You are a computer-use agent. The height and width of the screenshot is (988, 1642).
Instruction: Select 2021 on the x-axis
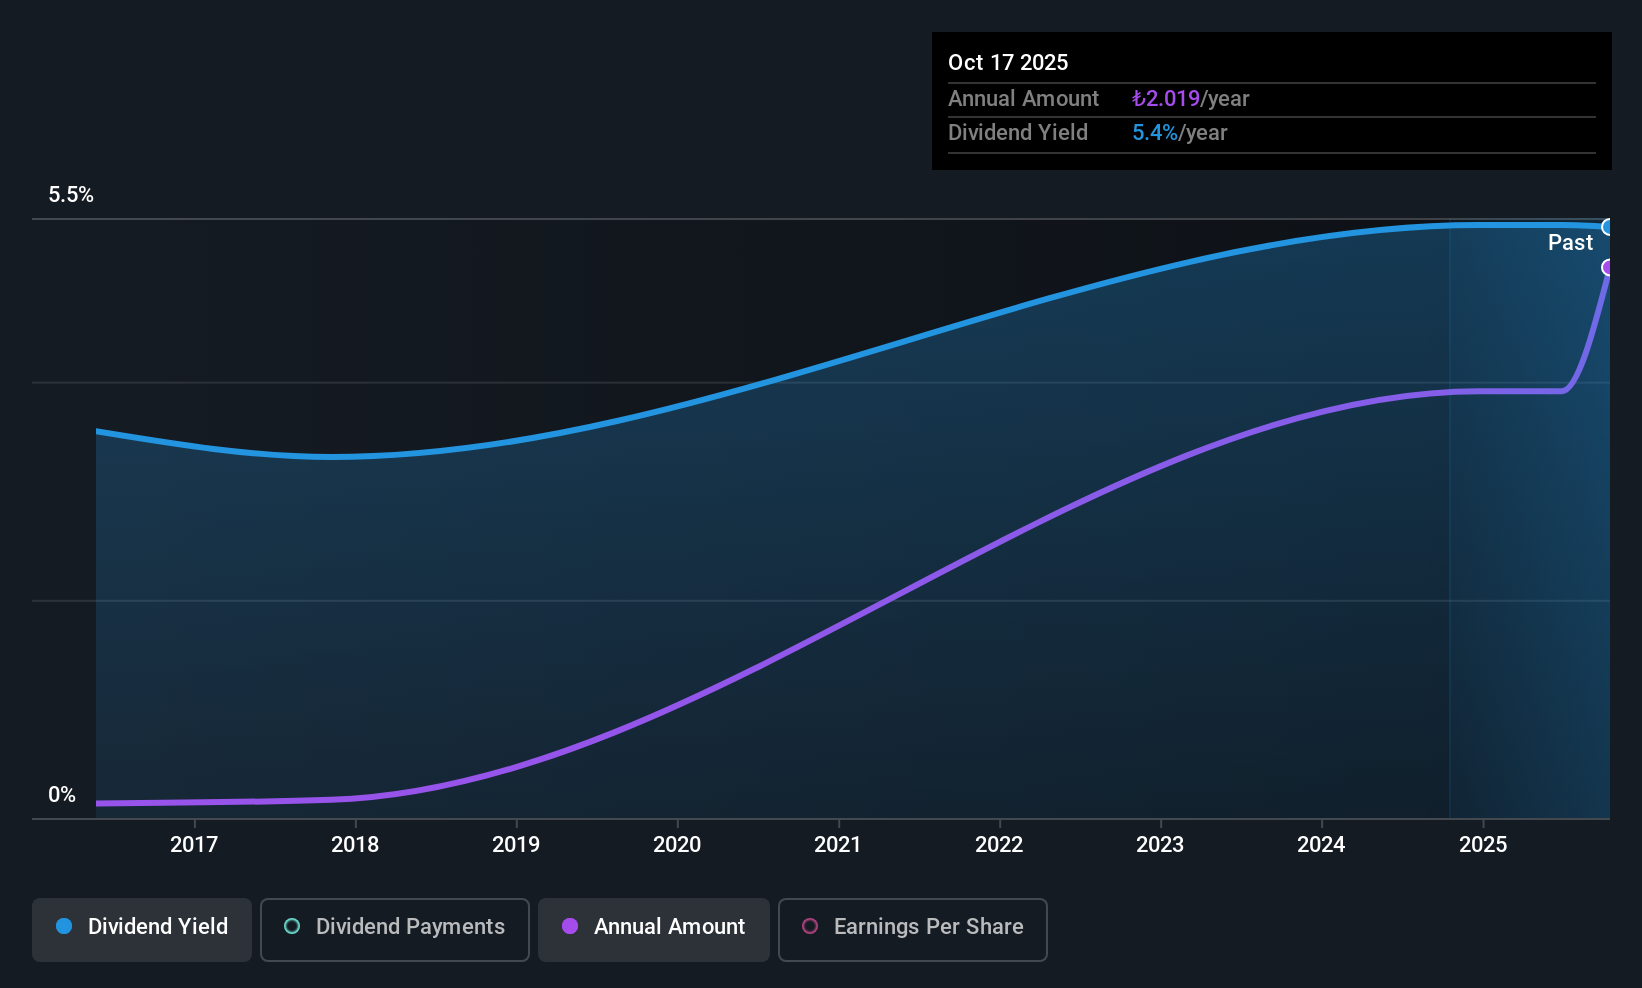tap(838, 845)
